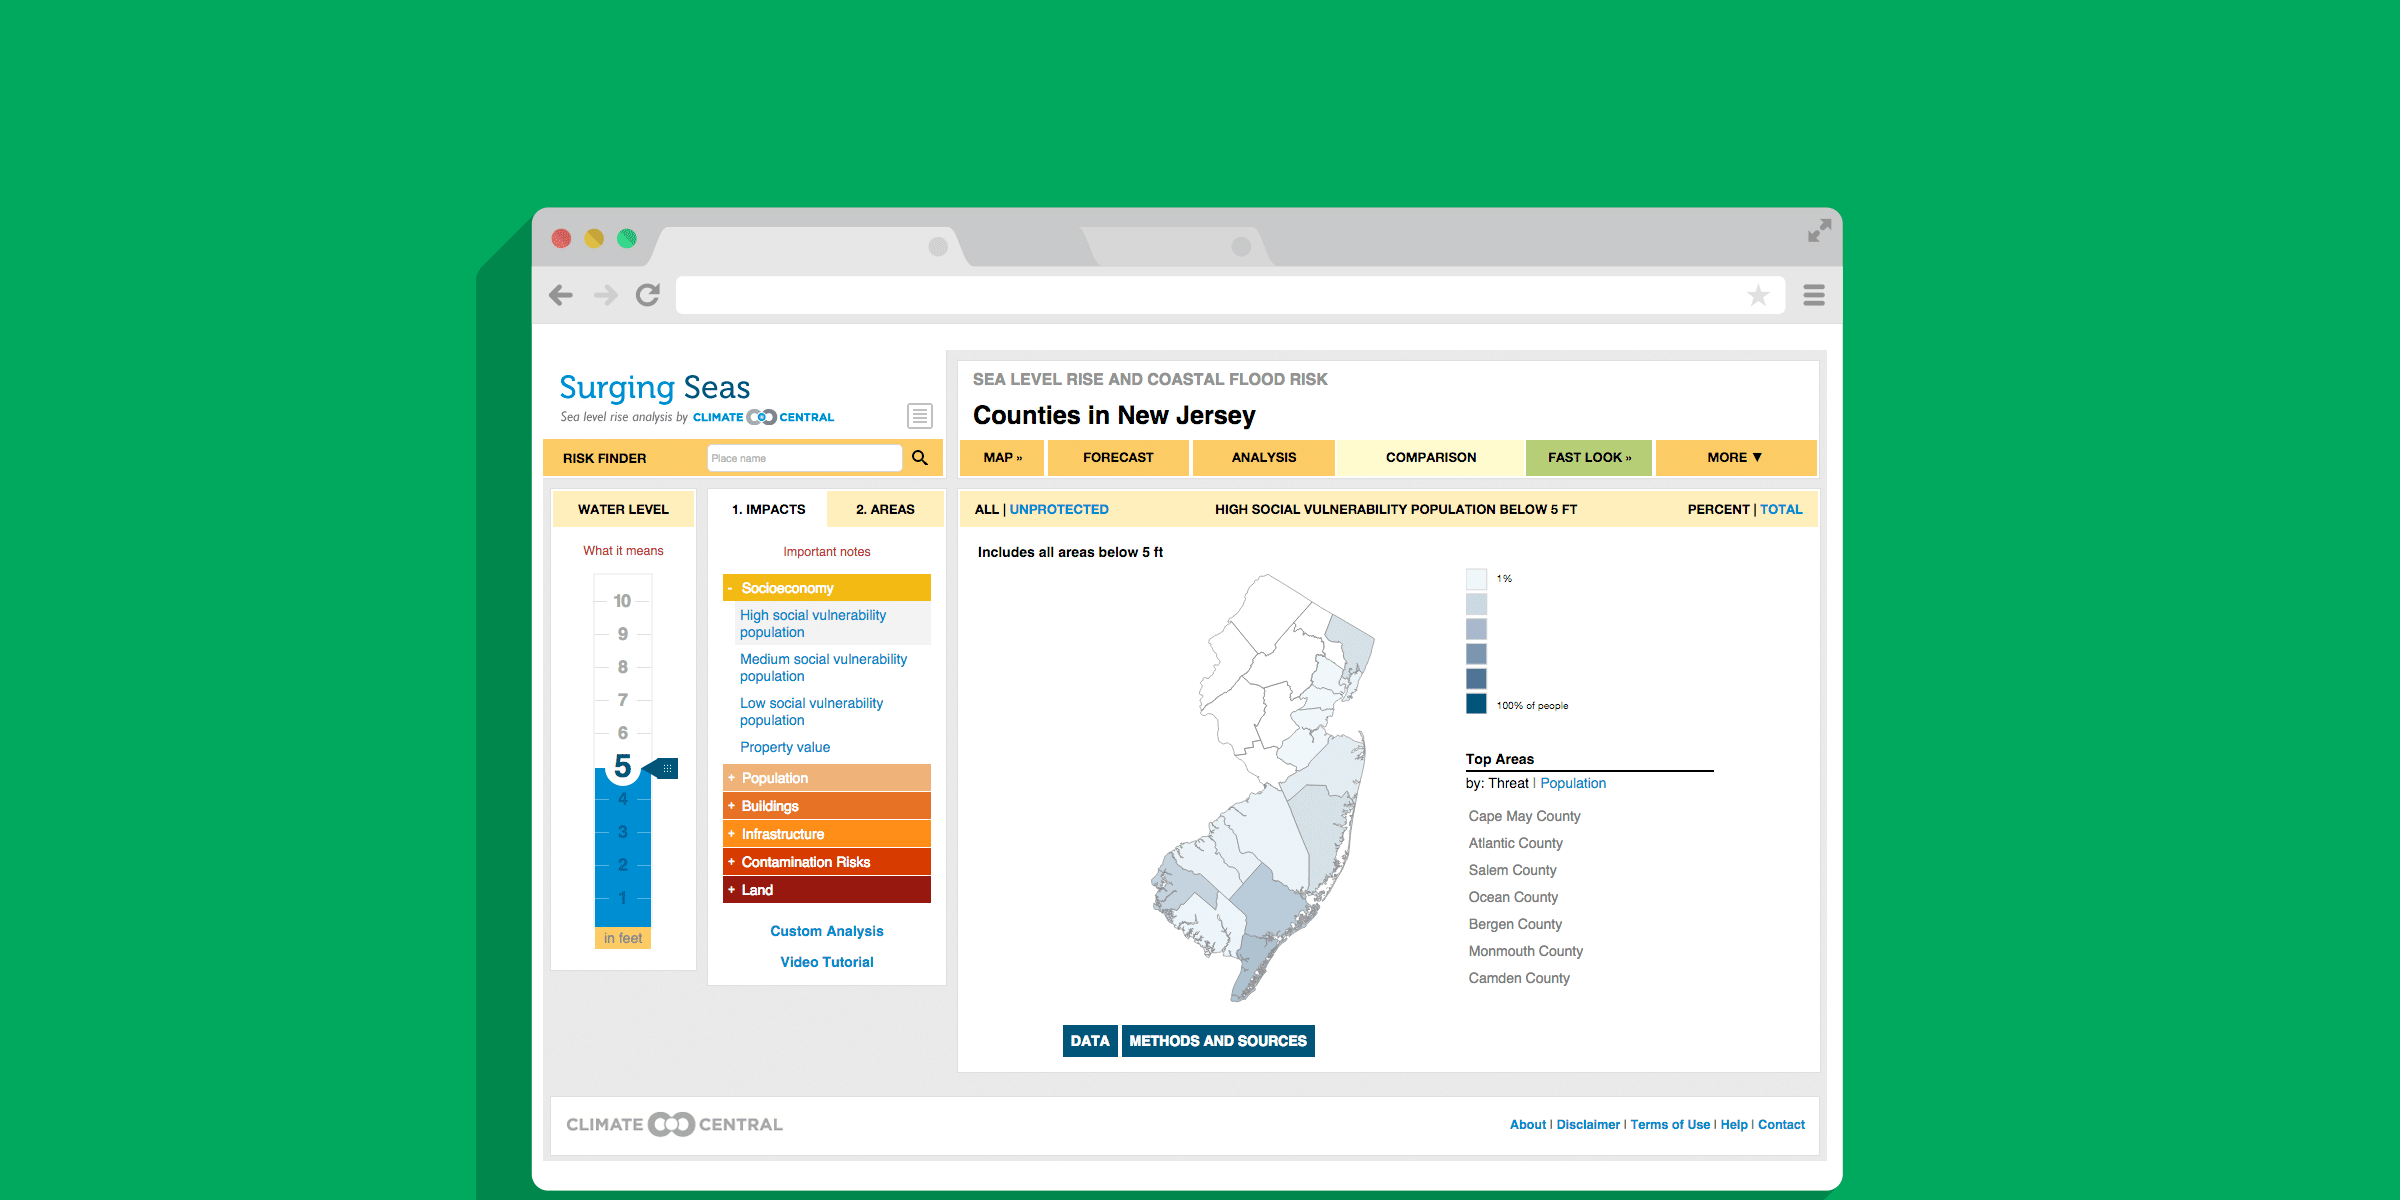Open the Forecast tab
Image resolution: width=2400 pixels, height=1200 pixels.
[x=1118, y=457]
